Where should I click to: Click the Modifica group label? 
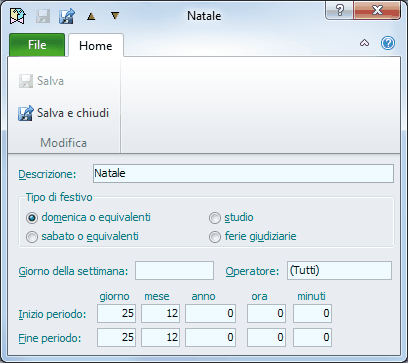[64, 143]
